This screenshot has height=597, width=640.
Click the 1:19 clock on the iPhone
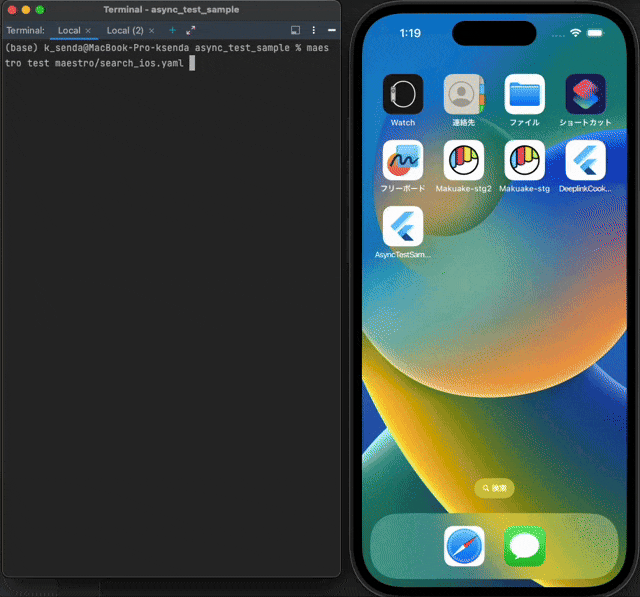(x=410, y=33)
